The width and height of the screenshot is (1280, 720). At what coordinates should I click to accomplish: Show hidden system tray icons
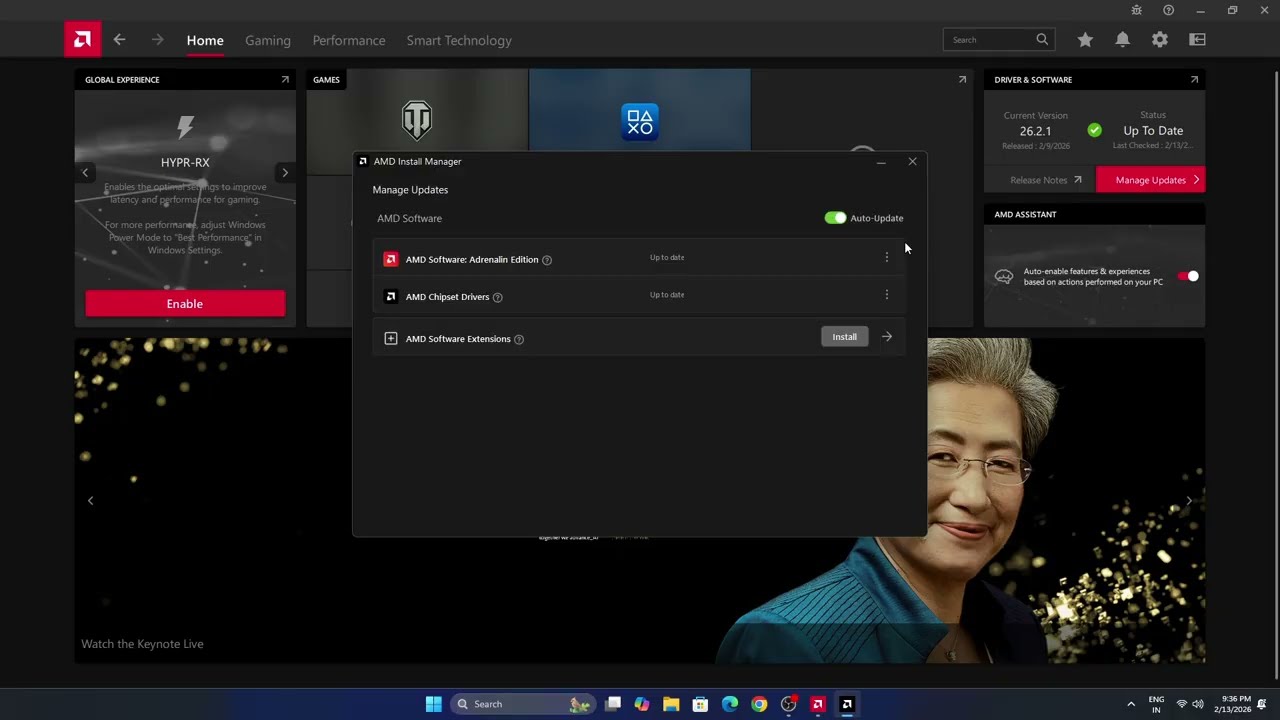click(1131, 704)
